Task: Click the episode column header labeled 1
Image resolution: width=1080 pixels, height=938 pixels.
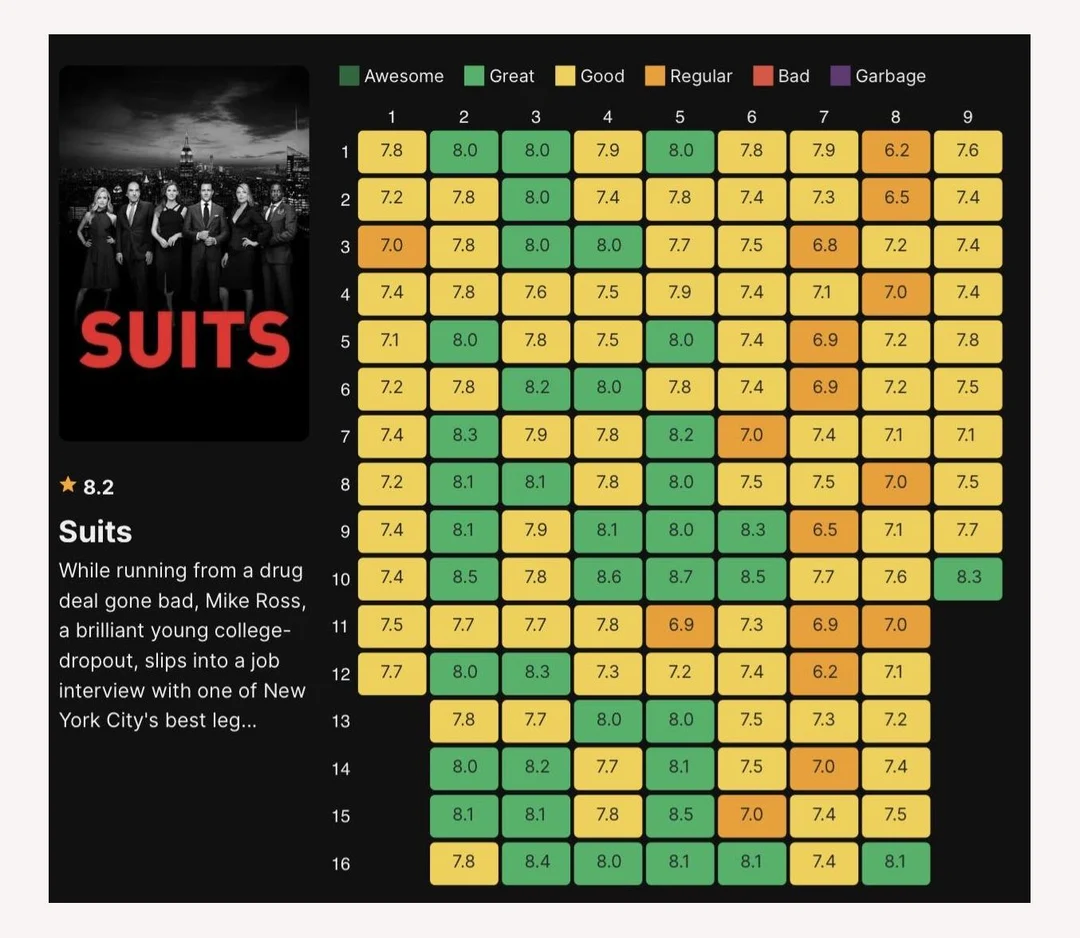Action: 391,117
